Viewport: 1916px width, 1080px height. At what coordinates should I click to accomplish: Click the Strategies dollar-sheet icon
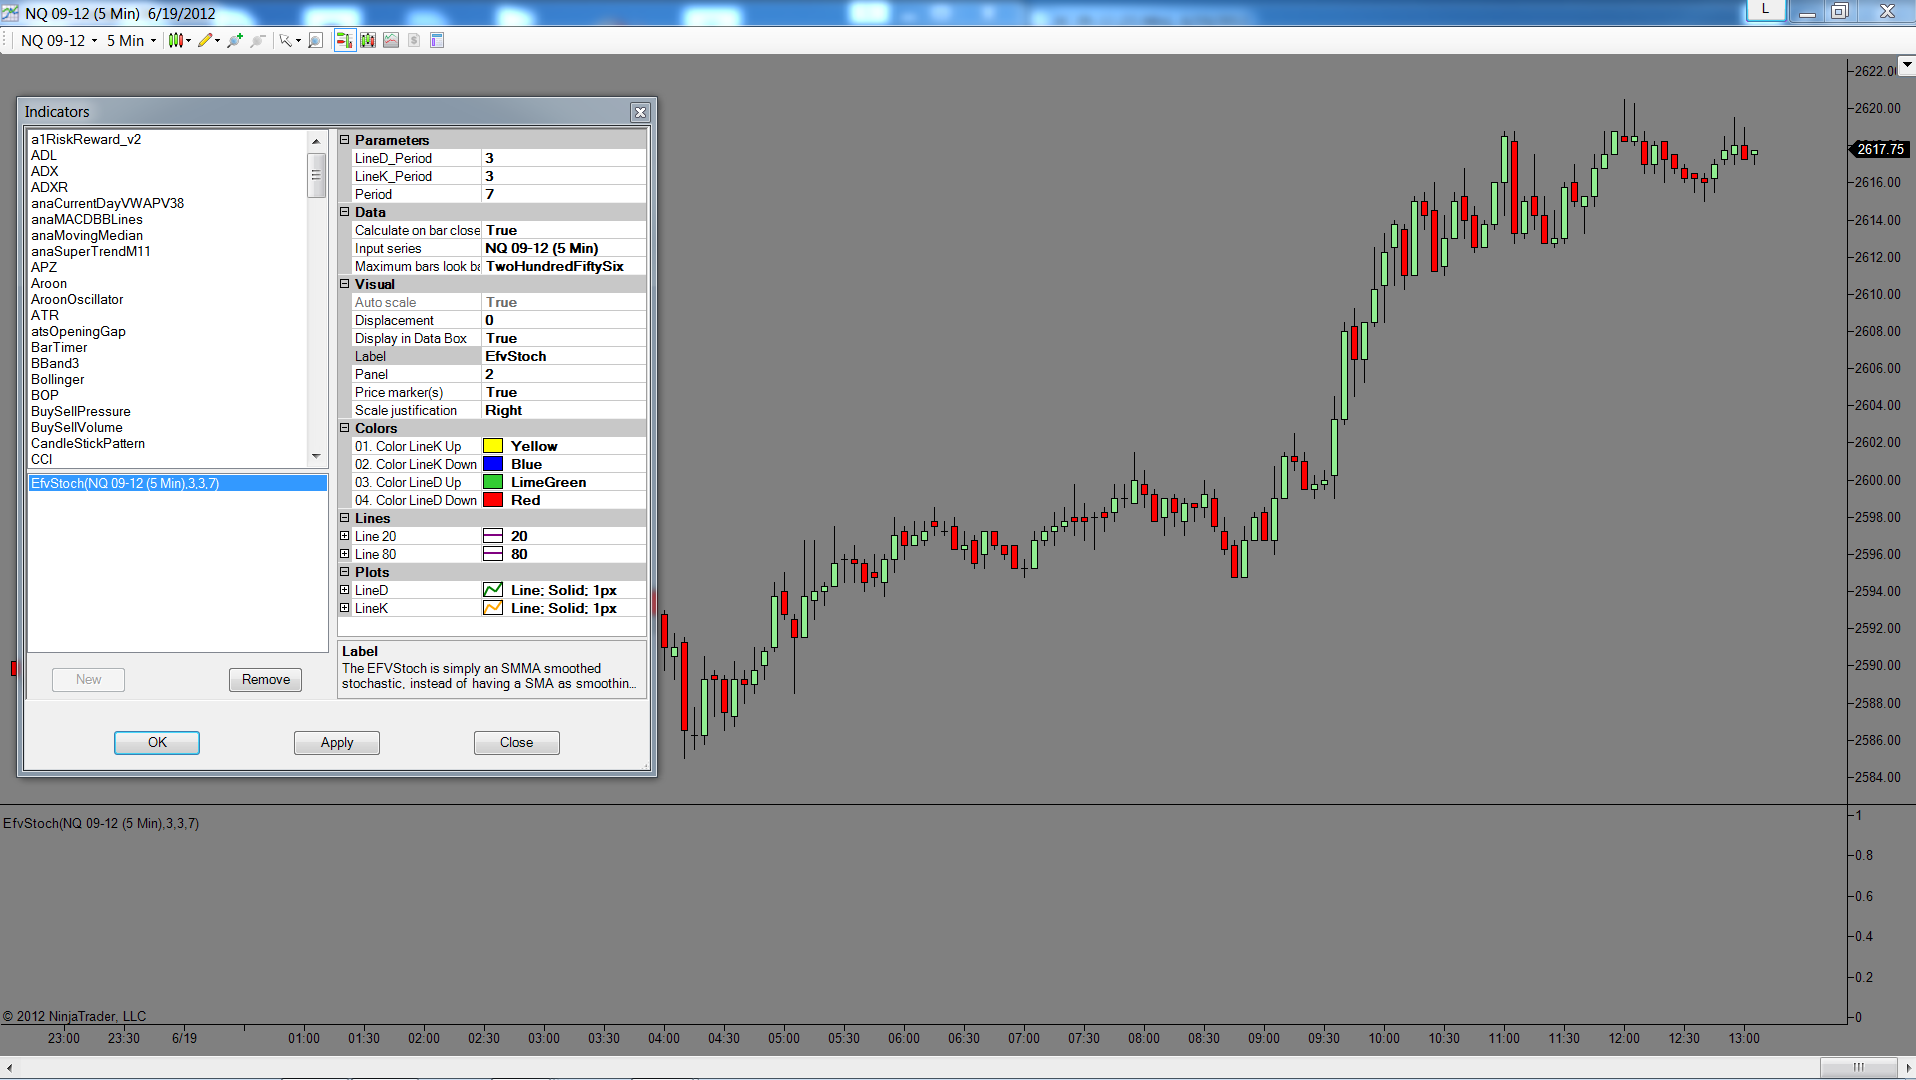tap(414, 40)
